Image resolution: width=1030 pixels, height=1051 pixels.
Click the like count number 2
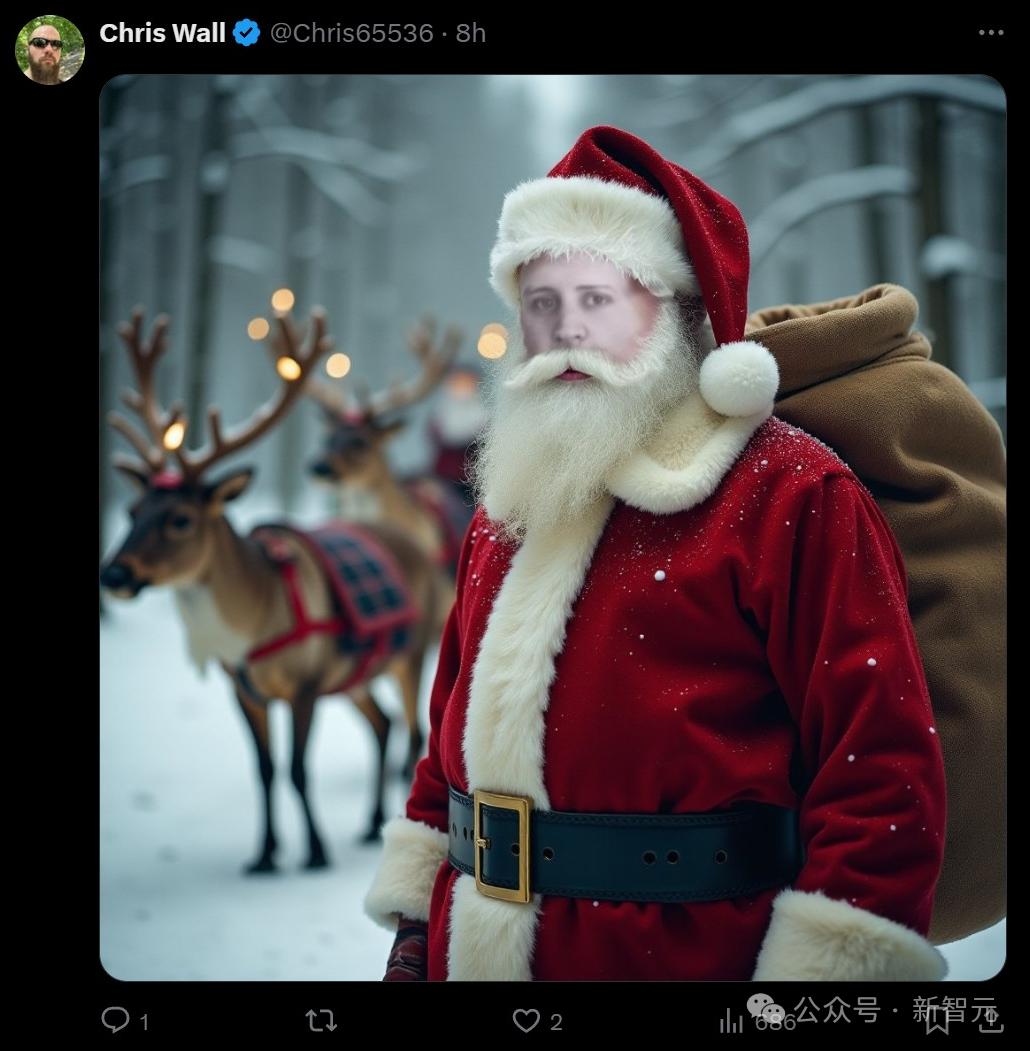556,1021
